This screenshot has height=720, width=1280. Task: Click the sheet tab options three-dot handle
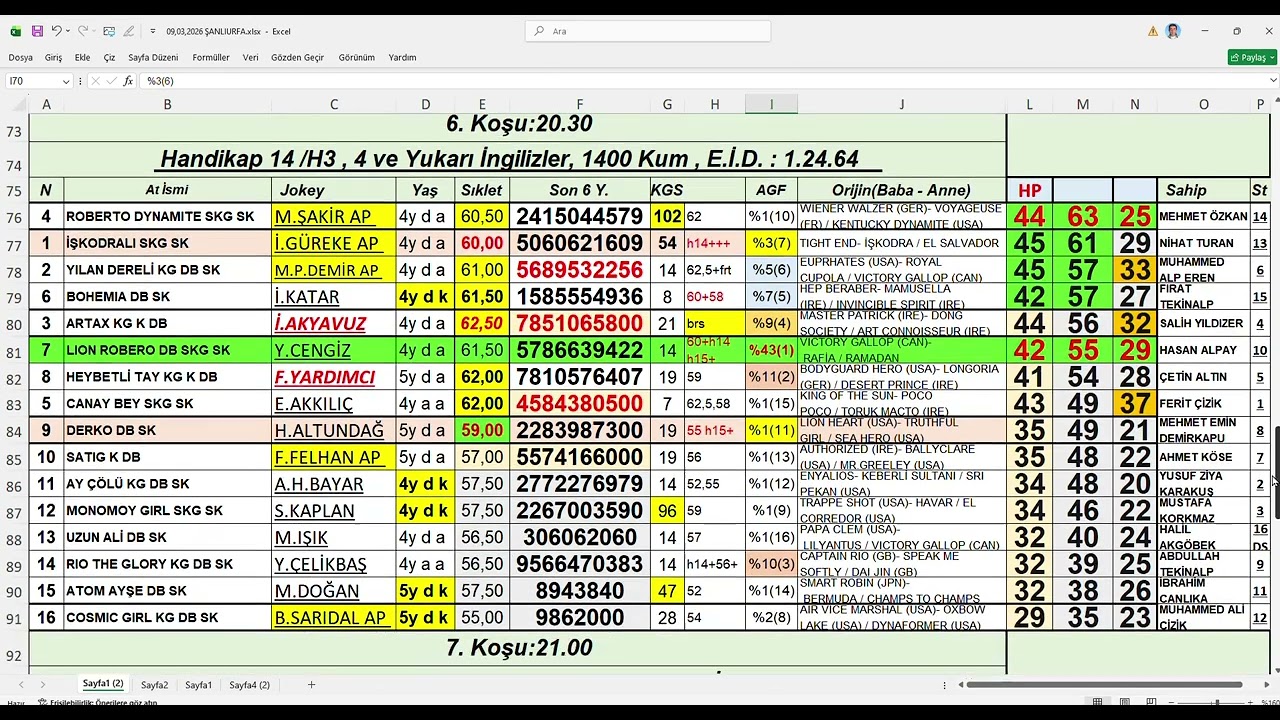[945, 685]
